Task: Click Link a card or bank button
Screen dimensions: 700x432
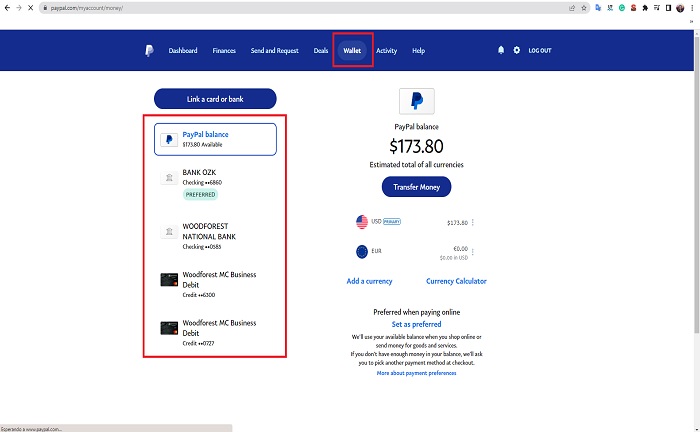Action: pyautogui.click(x=215, y=99)
